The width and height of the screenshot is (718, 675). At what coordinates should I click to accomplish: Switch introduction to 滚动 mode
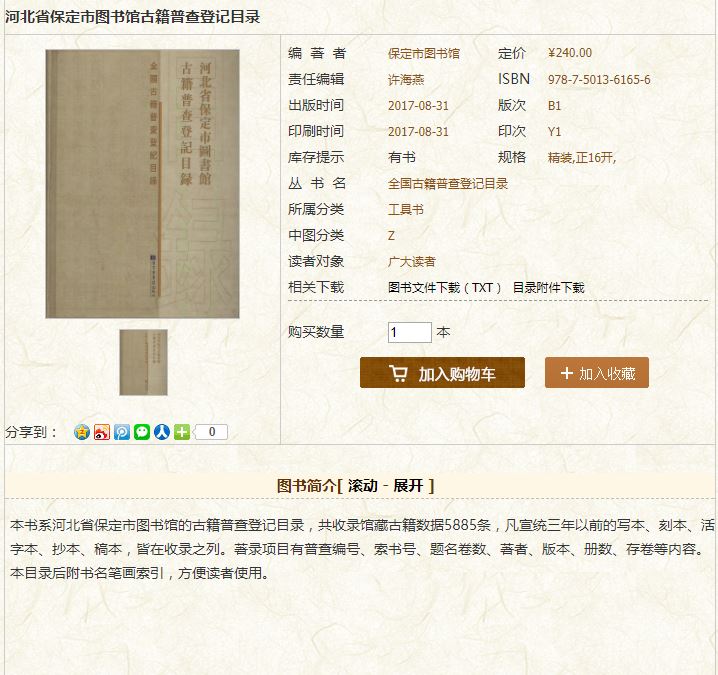pos(363,485)
